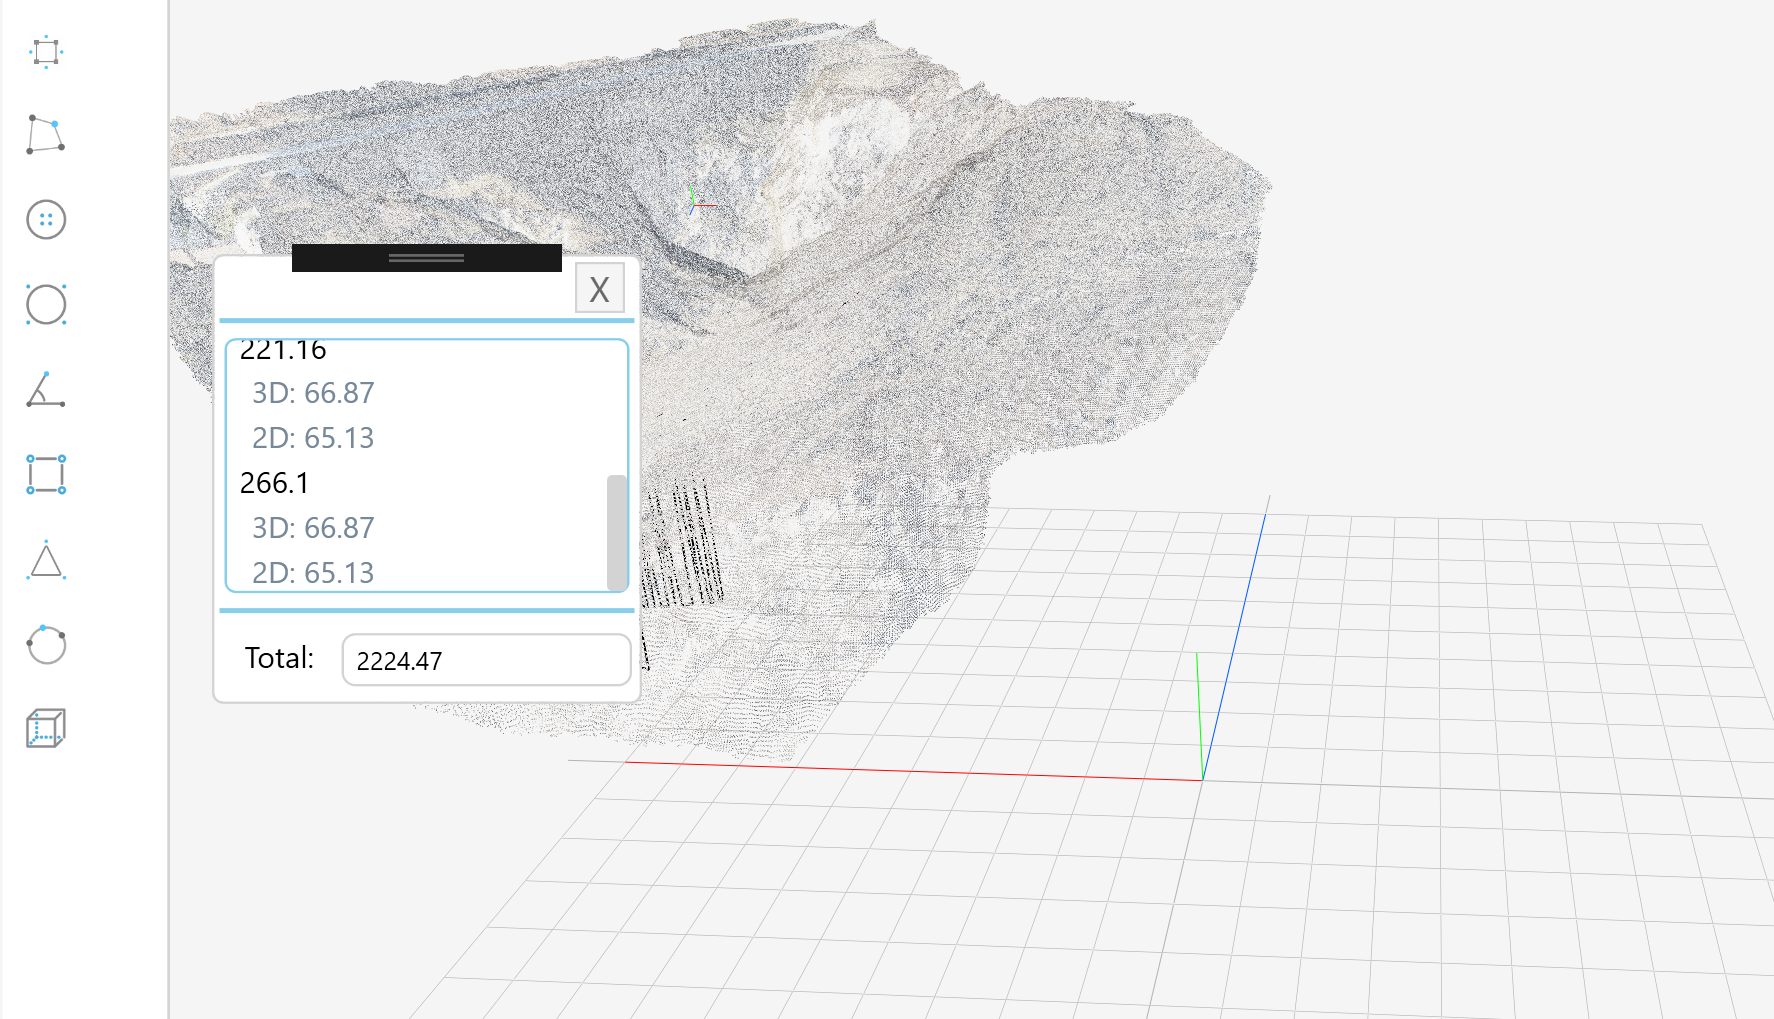The width and height of the screenshot is (1774, 1019).
Task: Pick the triangle measurement tool
Action: click(x=46, y=560)
